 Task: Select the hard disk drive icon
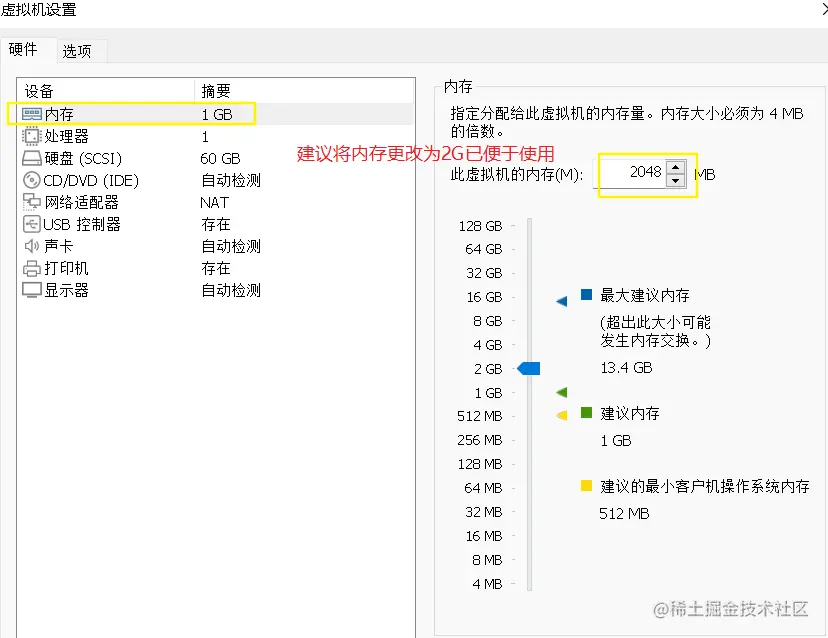pos(32,158)
